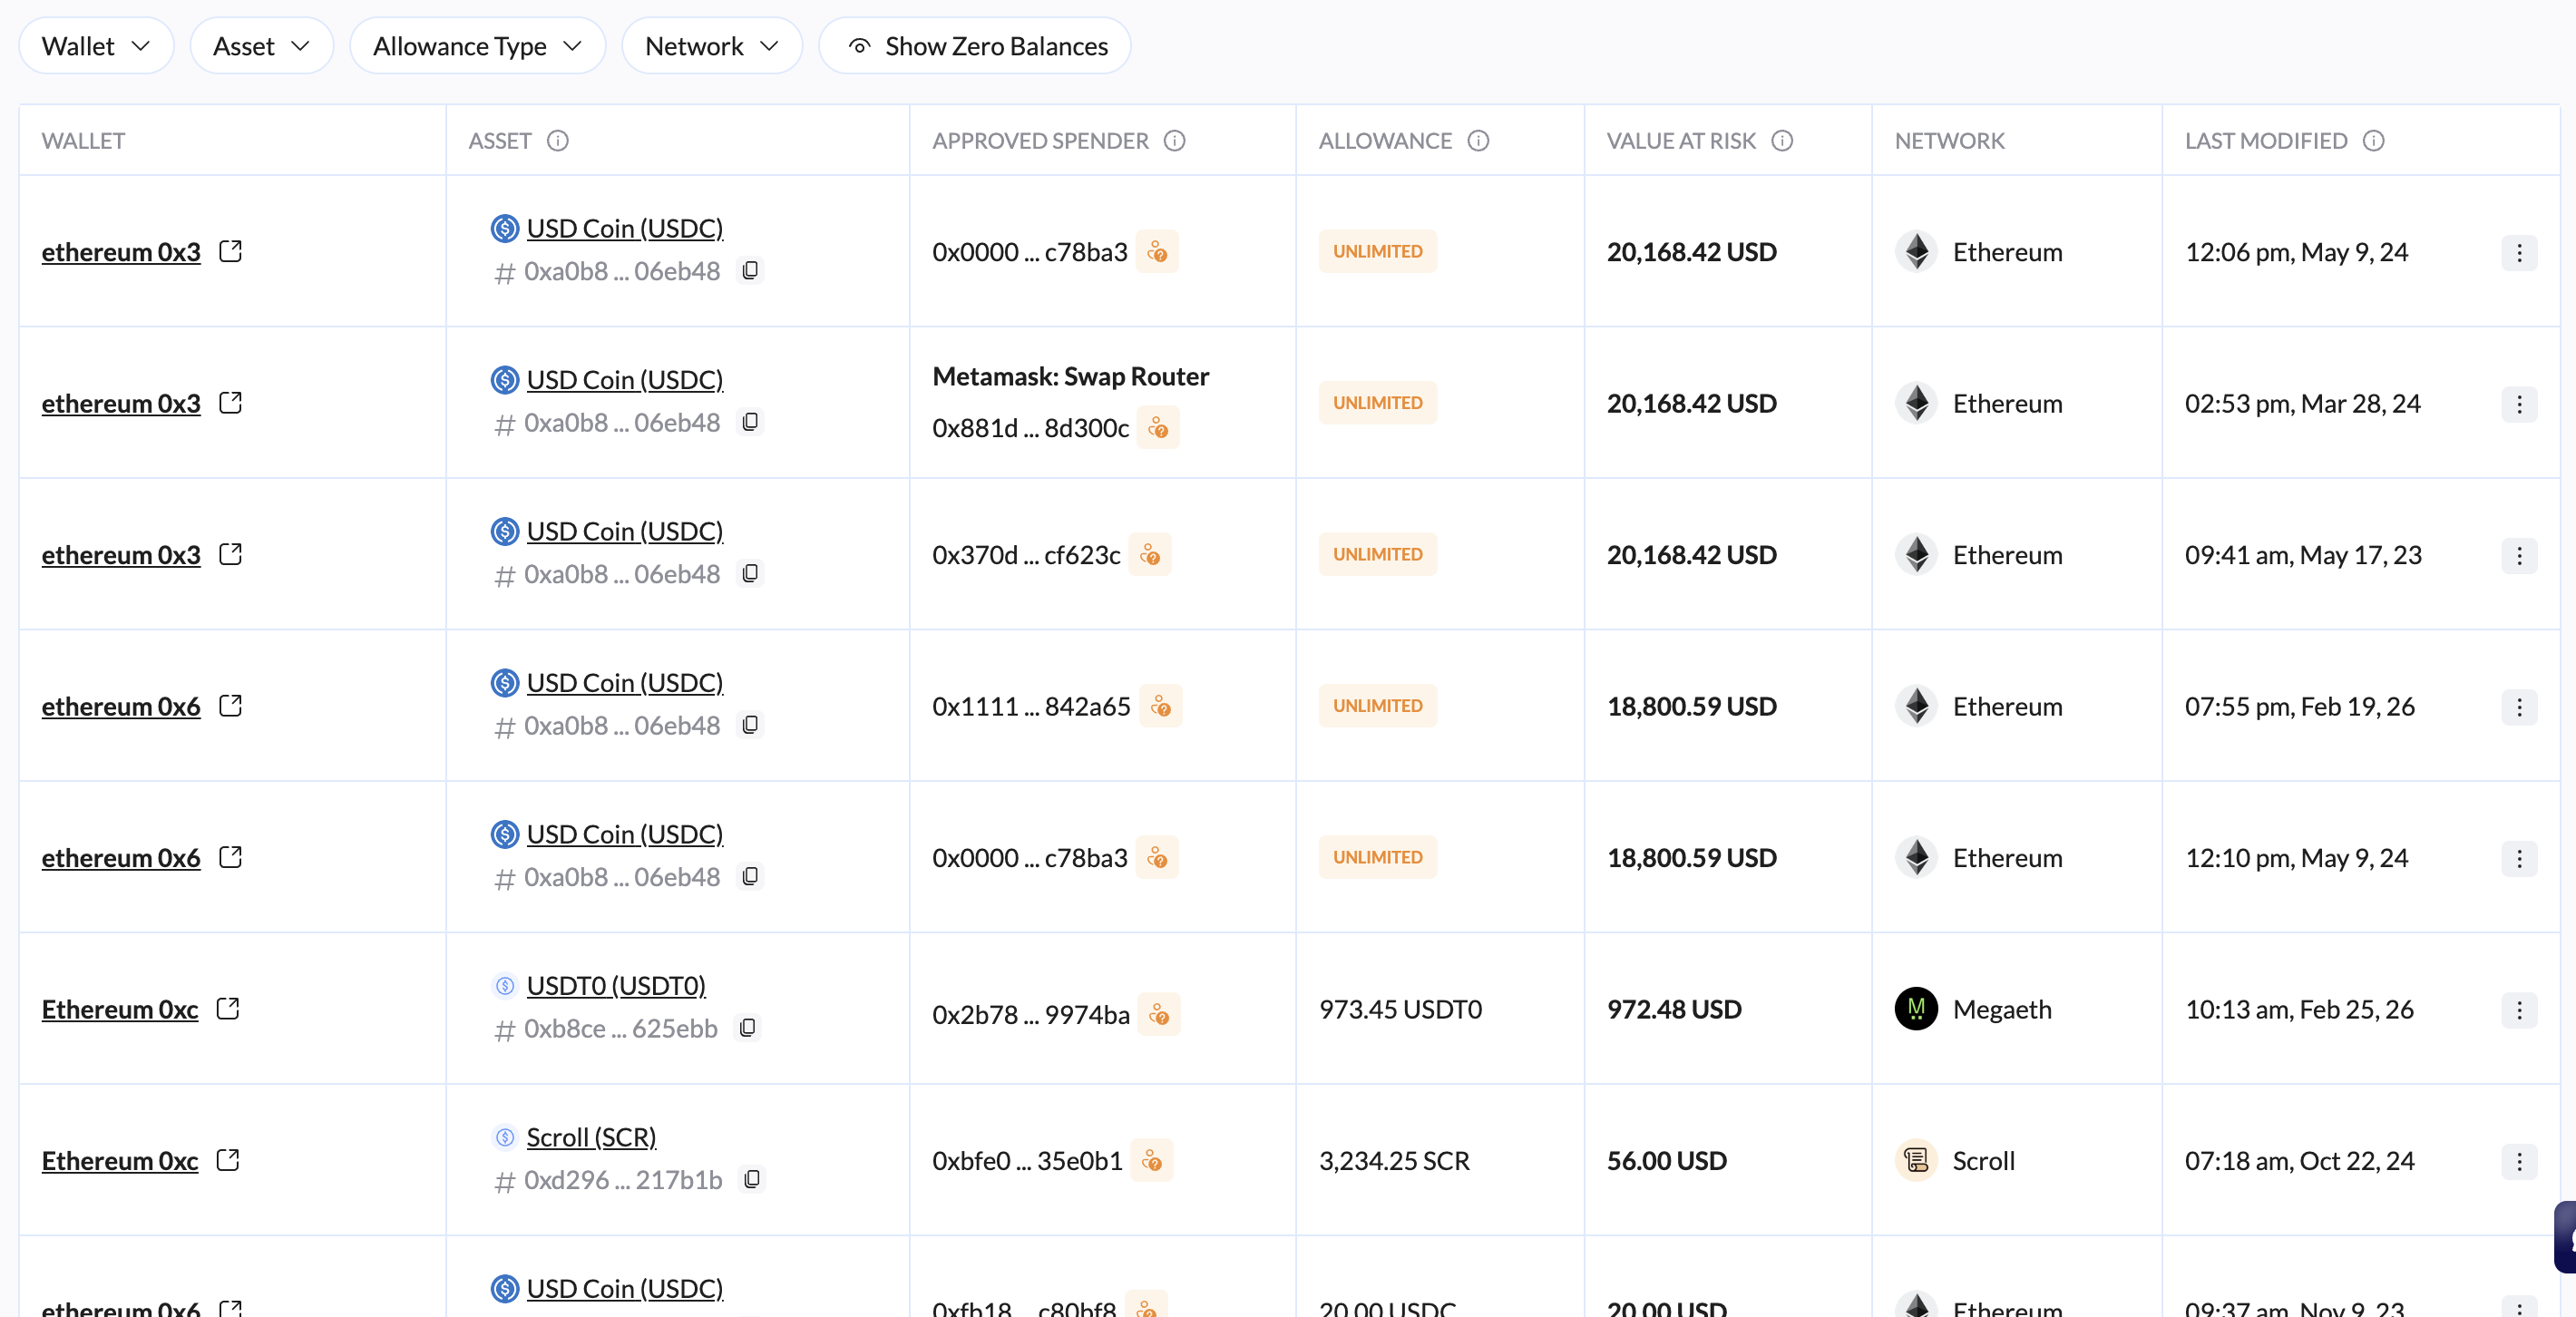Click the VALUE AT RISK info icon
This screenshot has width=2576, height=1317.
coord(1782,141)
